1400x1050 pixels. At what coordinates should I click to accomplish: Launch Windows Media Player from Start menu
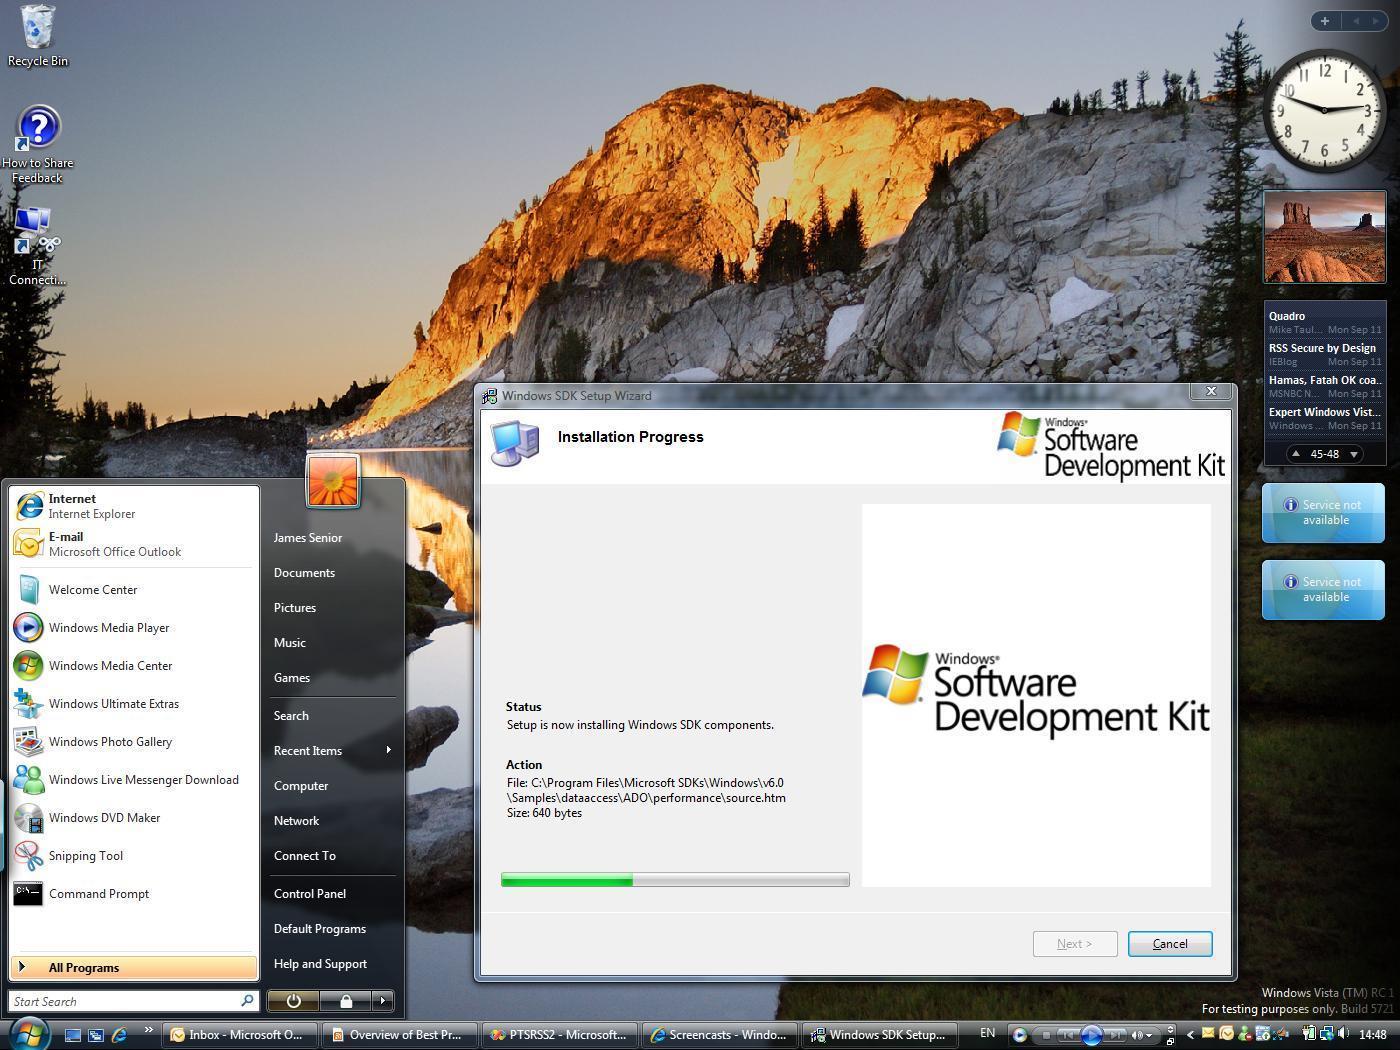pyautogui.click(x=134, y=628)
